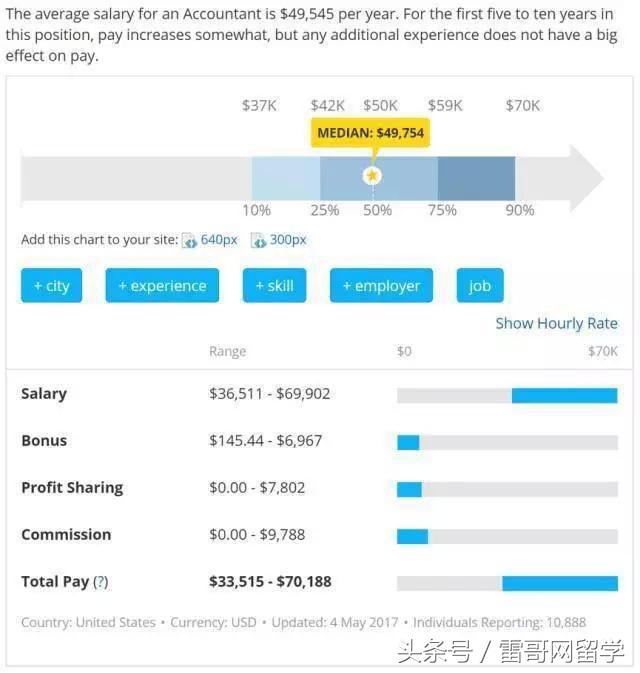This screenshot has width=640, height=673.
Task: Click the Salary range bar
Action: pyautogui.click(x=564, y=395)
